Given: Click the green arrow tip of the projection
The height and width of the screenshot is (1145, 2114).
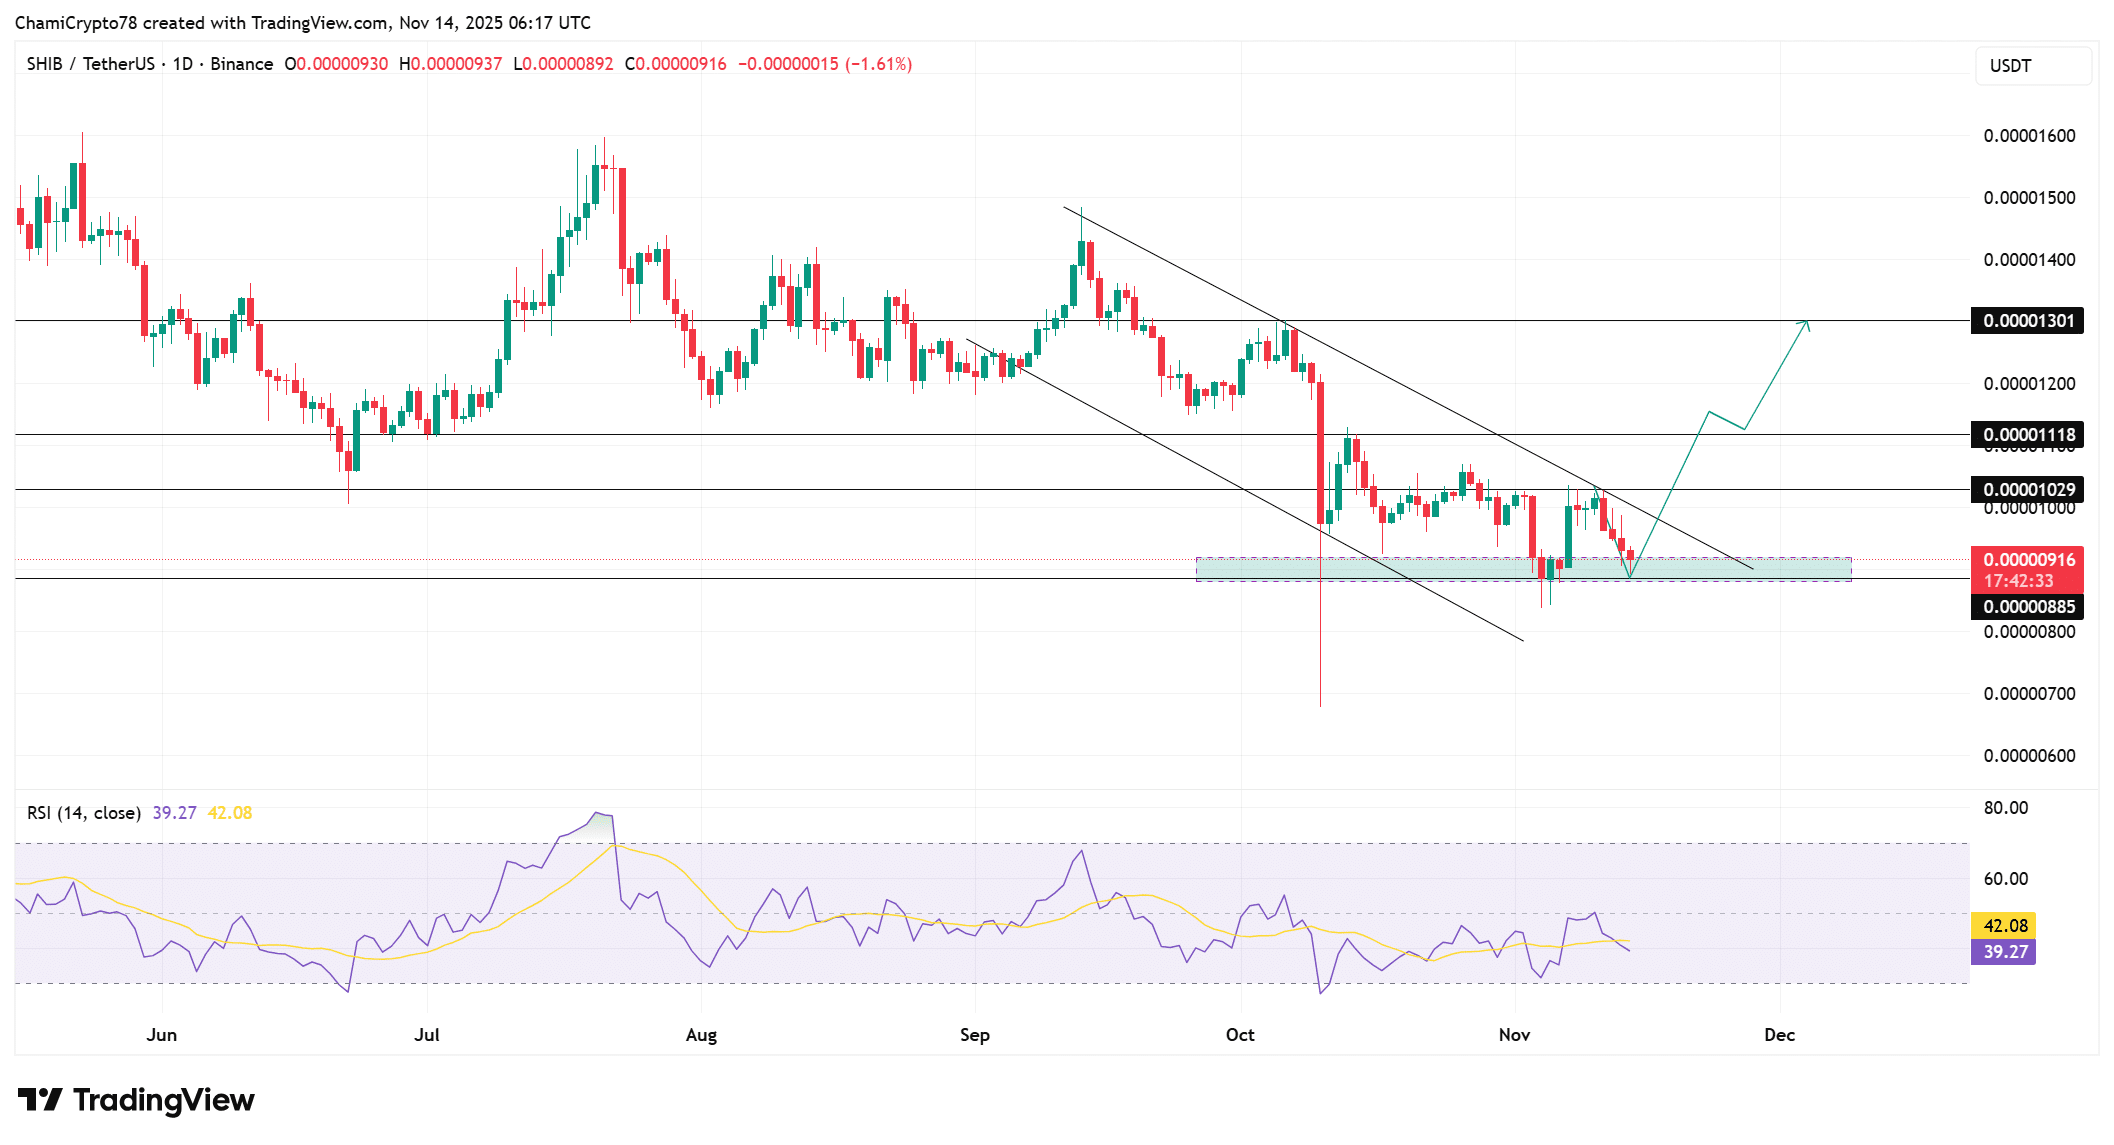Looking at the screenshot, I should 1806,323.
